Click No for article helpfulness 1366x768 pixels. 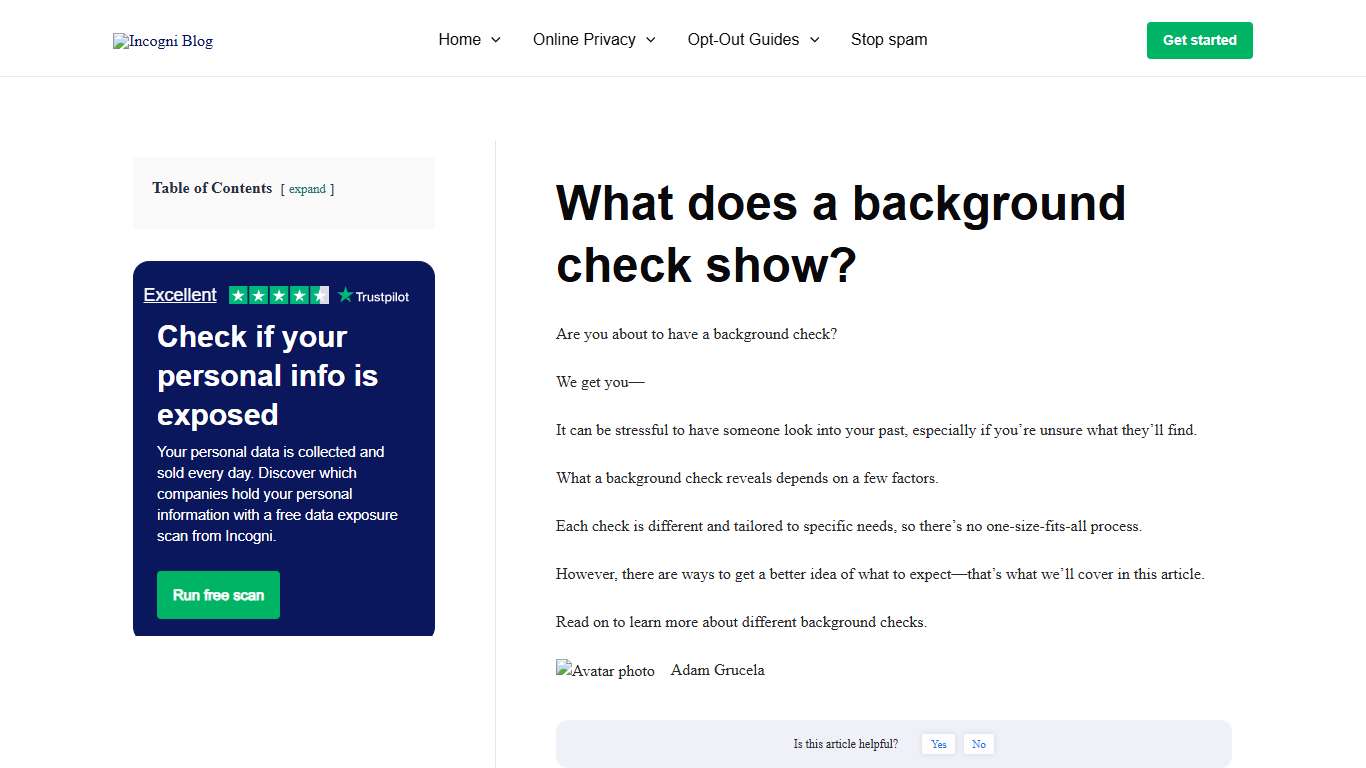(x=978, y=744)
